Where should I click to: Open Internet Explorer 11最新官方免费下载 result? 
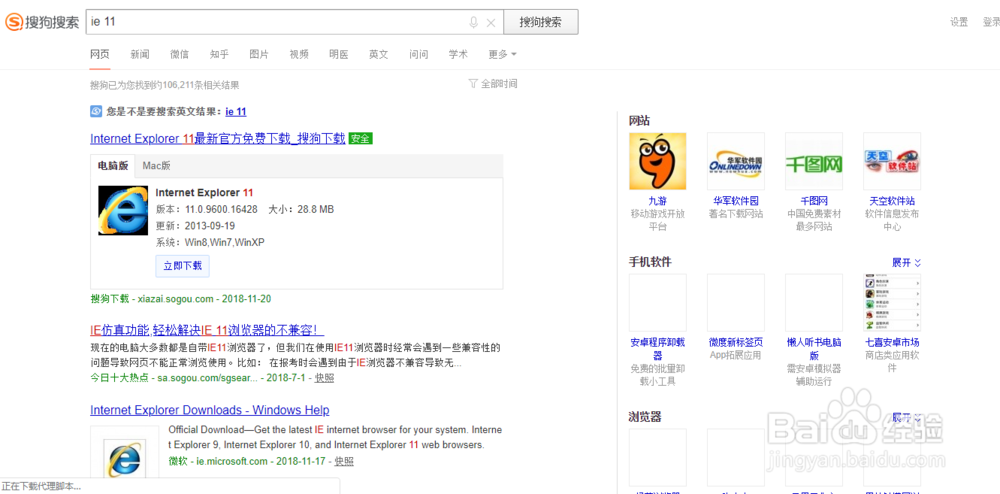[x=217, y=138]
